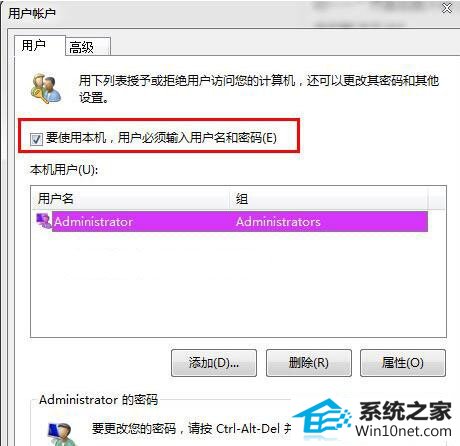This screenshot has height=446, width=460.
Task: Click the Win10net.com watermark text
Action: (403, 431)
